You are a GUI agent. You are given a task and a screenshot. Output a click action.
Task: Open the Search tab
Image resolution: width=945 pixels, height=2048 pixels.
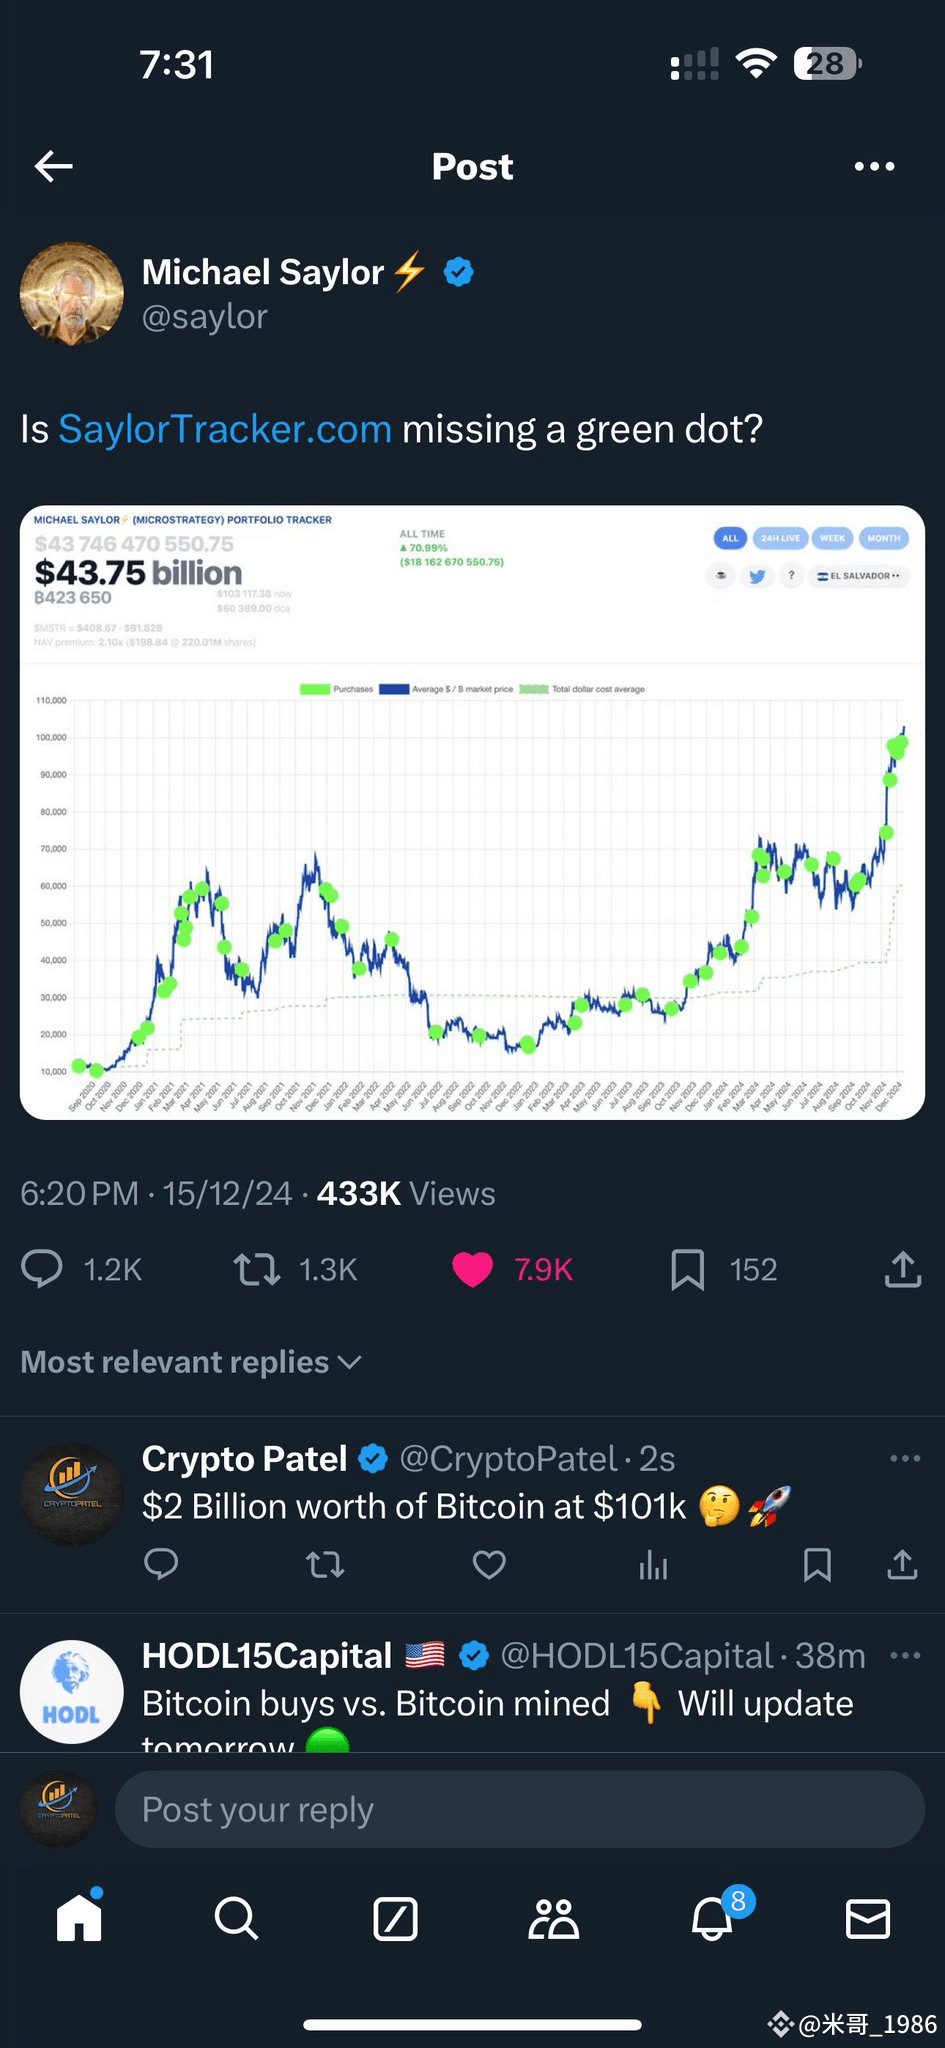236,1918
